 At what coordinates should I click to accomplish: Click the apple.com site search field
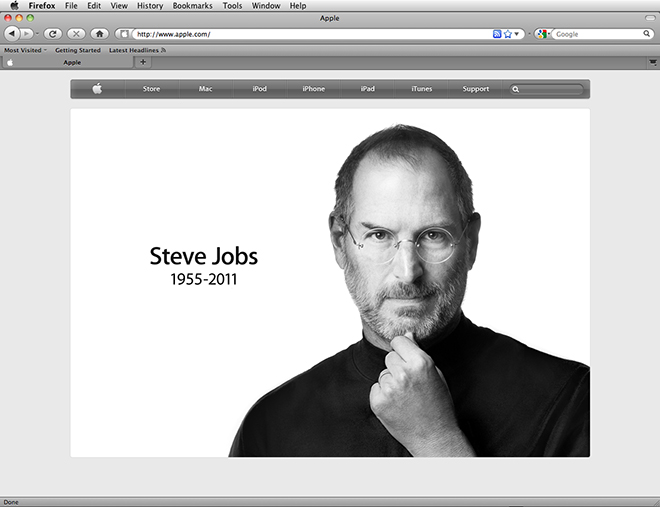(546, 89)
